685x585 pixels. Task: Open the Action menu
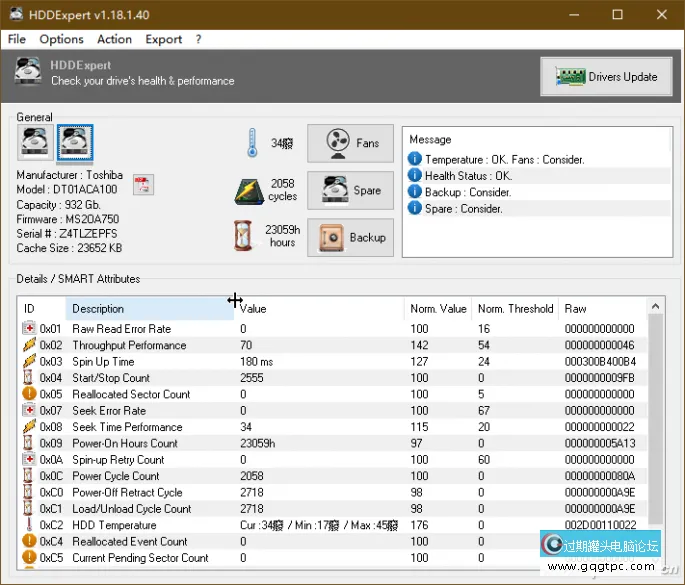(x=114, y=39)
